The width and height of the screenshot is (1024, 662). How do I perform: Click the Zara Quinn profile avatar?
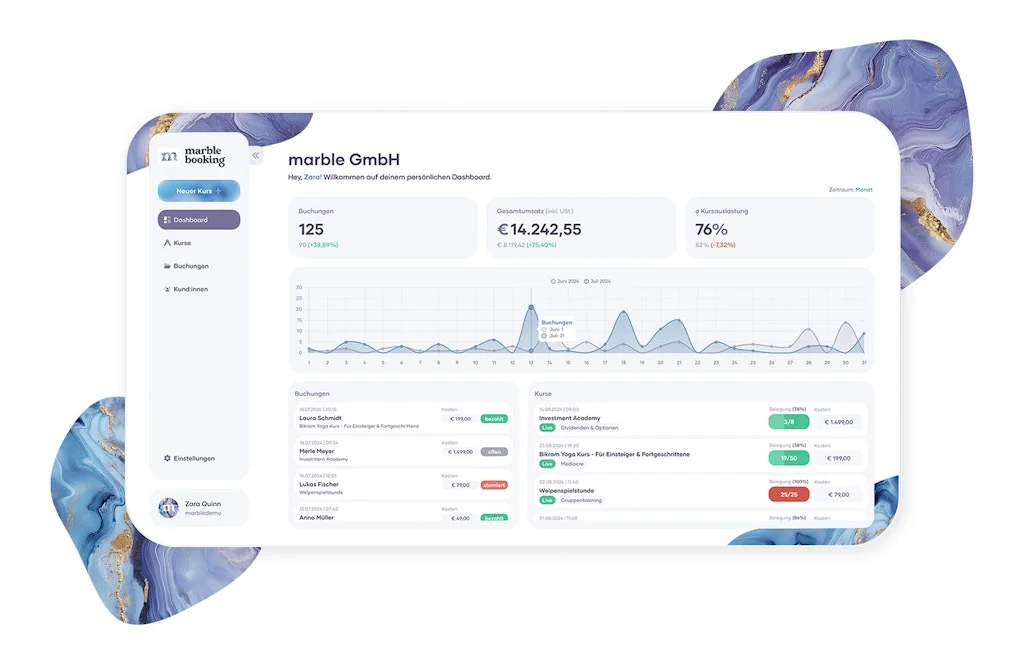point(168,507)
